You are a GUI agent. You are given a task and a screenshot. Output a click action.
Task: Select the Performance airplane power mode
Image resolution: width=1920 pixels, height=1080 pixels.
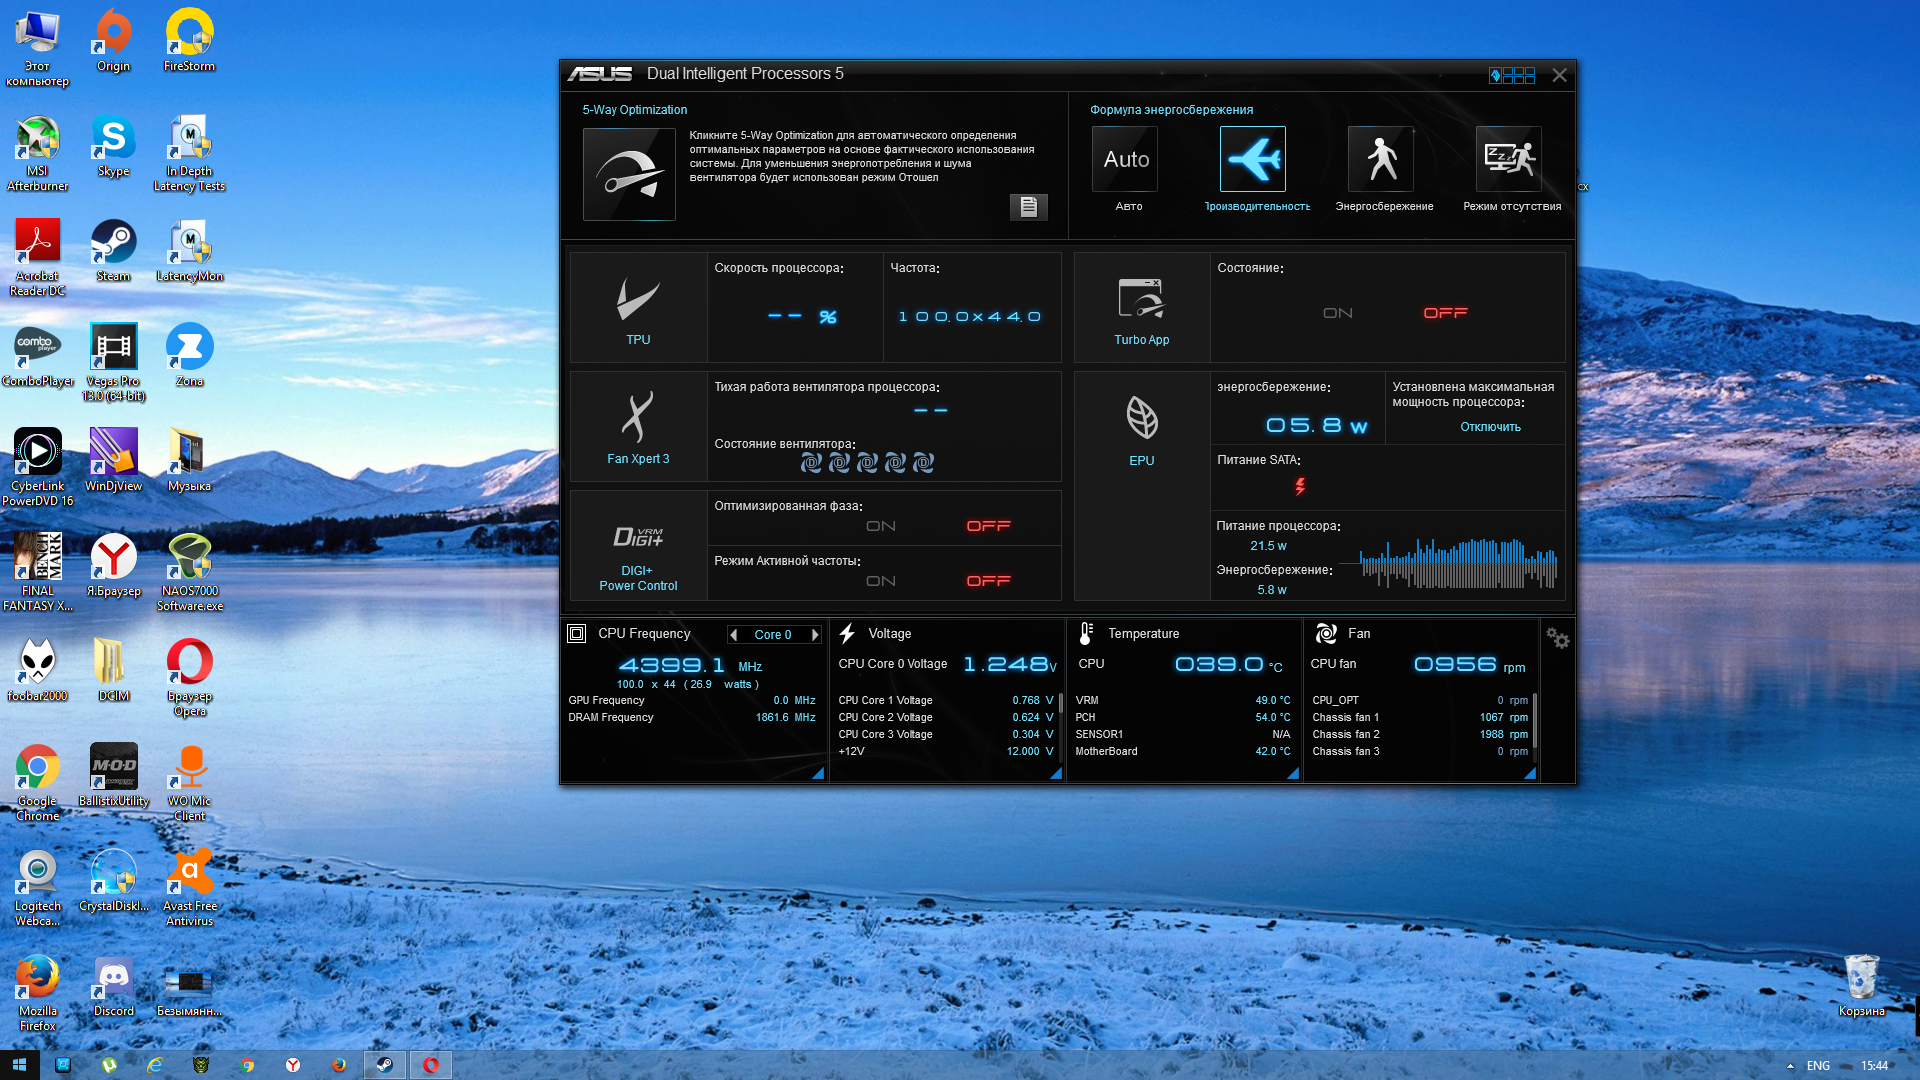[1253, 159]
